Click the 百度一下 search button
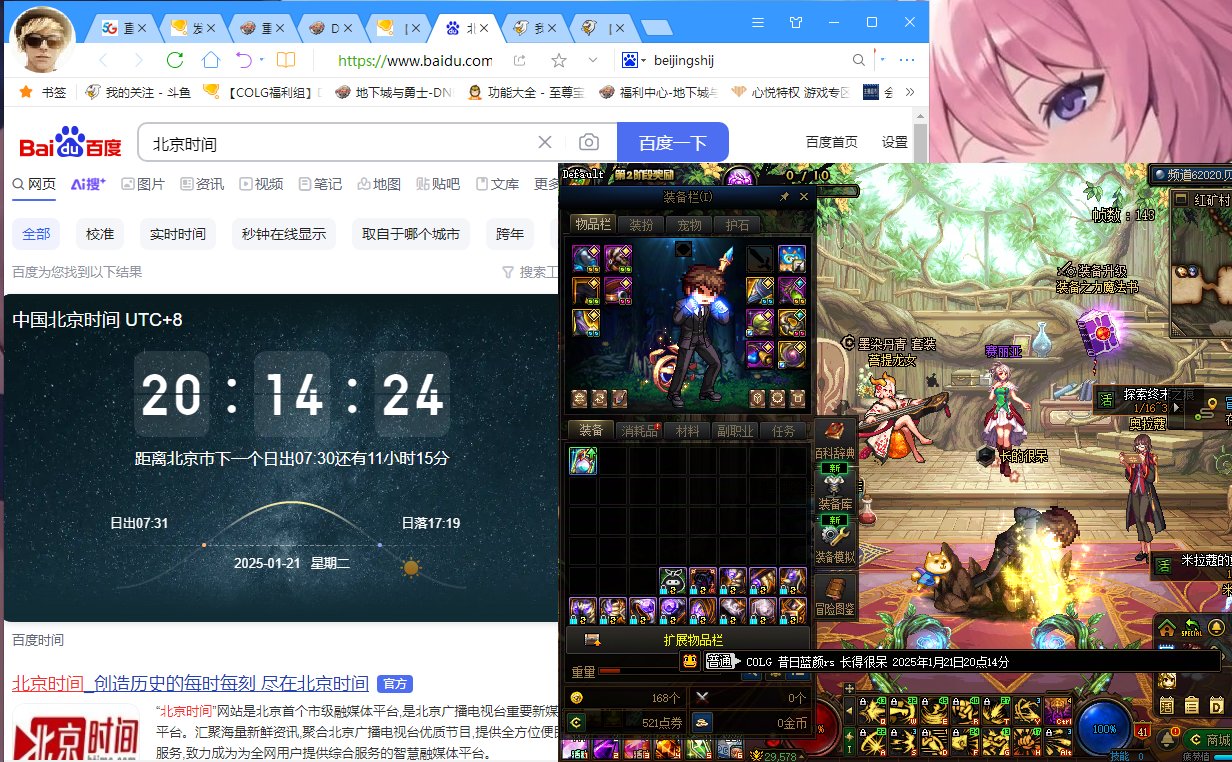This screenshot has width=1232, height=762. click(x=673, y=143)
